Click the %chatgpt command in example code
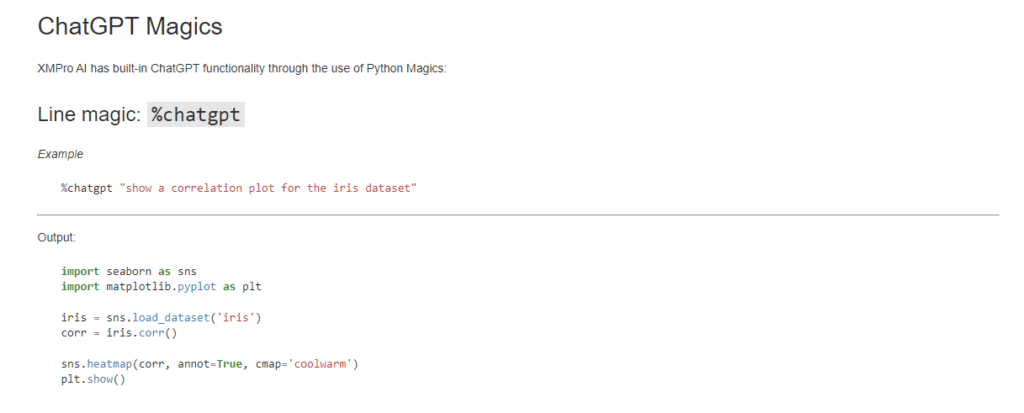Viewport: 1024px width, 413px height. (x=86, y=188)
